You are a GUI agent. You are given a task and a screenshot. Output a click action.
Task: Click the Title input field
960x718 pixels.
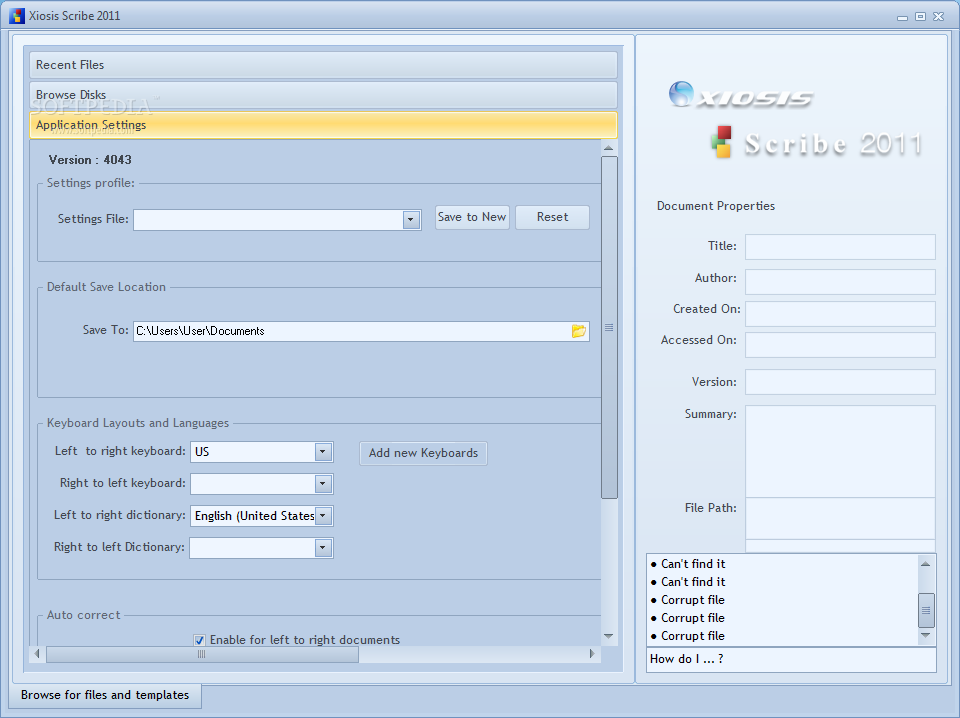(840, 247)
